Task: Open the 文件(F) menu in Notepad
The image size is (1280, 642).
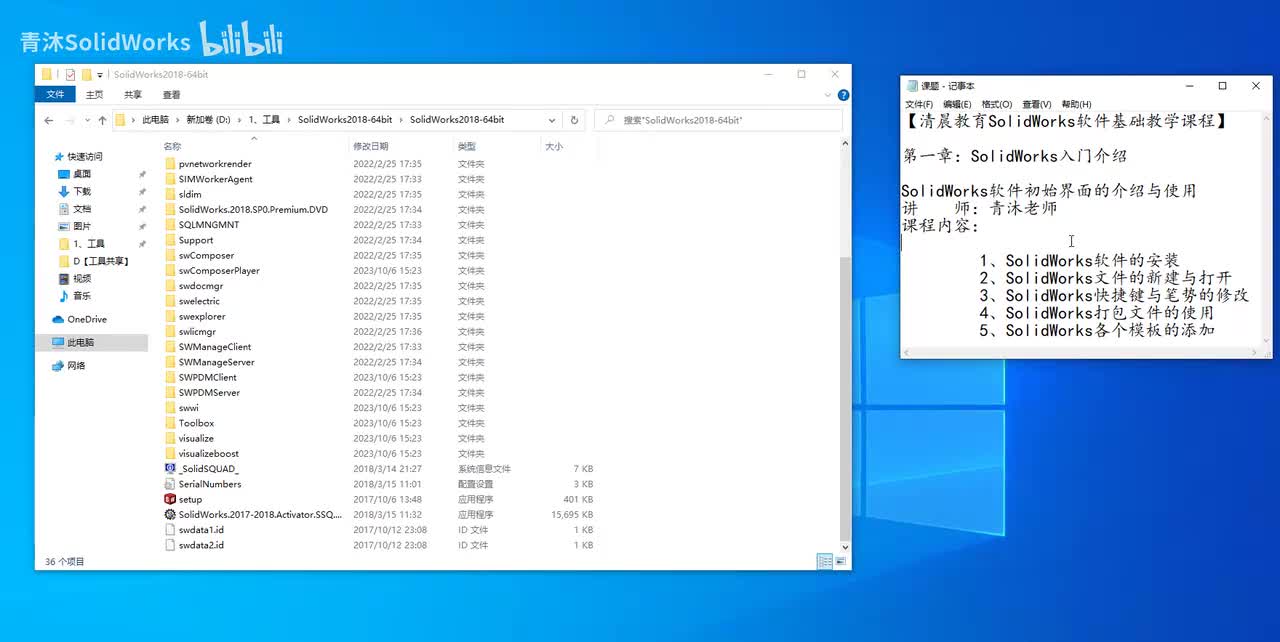Action: 919,104
